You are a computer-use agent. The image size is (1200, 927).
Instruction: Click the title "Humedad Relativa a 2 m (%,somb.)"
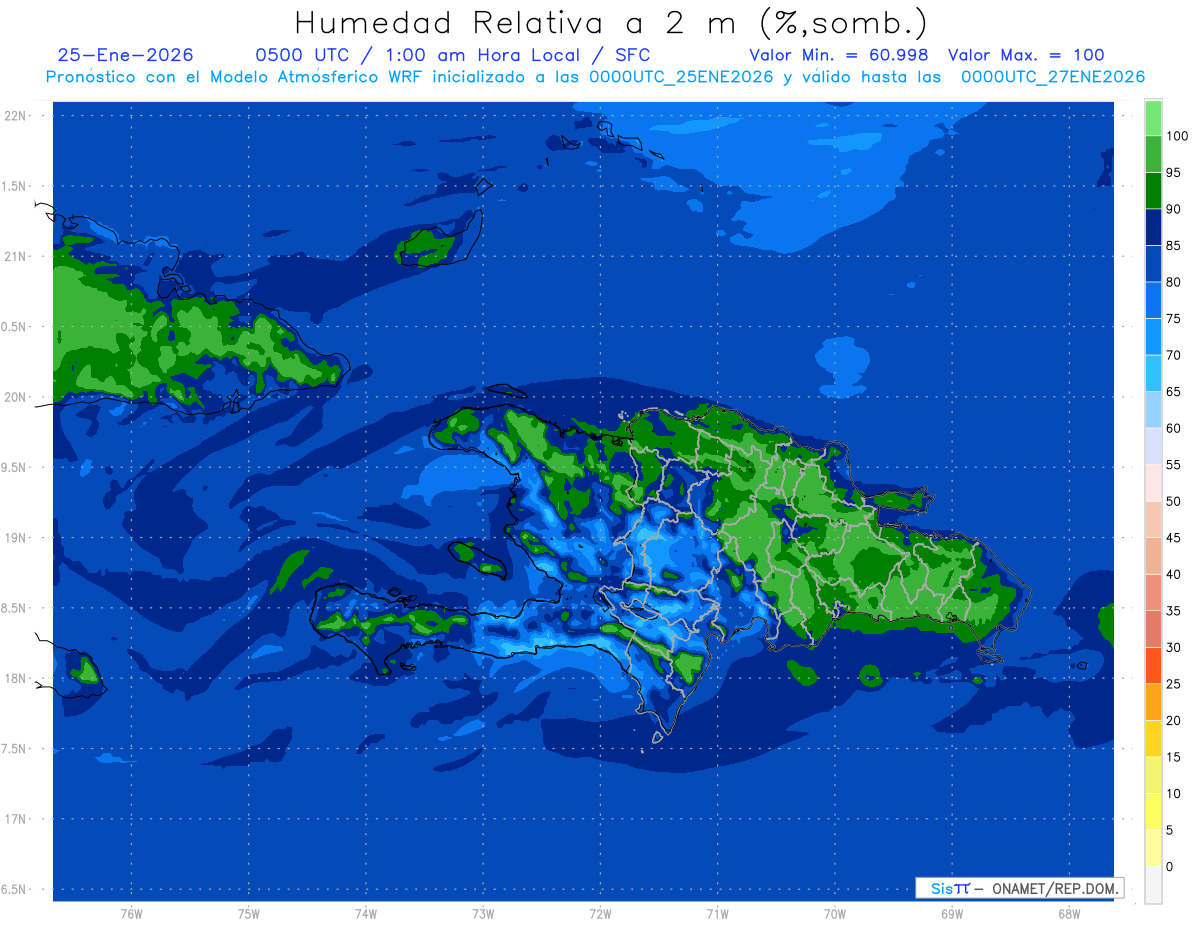(611, 22)
